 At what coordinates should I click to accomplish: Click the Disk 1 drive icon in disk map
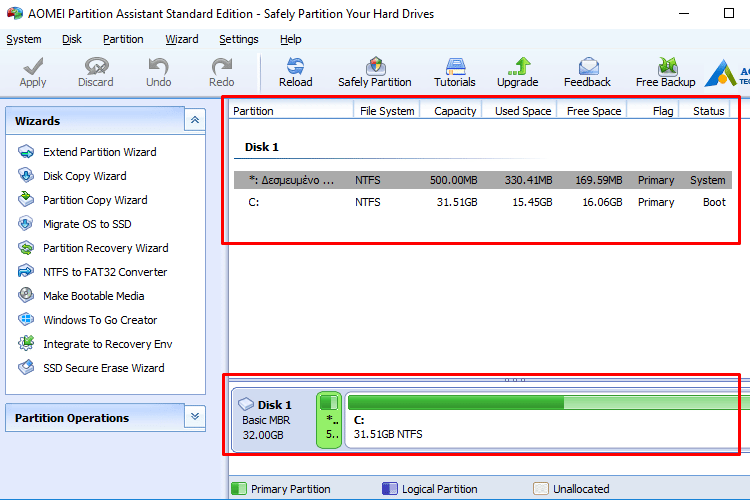tap(246, 404)
